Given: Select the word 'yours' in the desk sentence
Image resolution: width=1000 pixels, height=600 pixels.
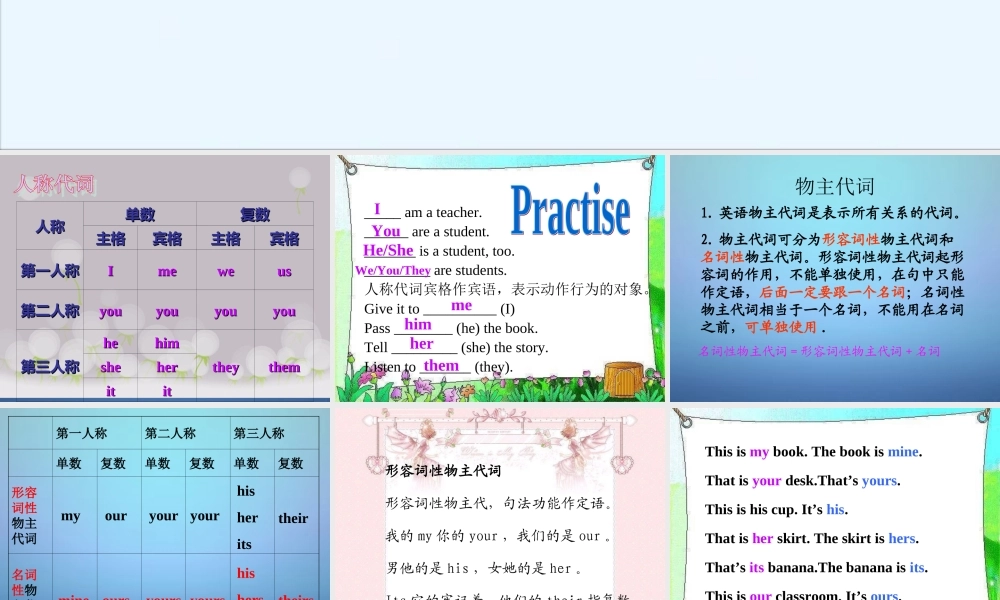Looking at the screenshot, I should pyautogui.click(x=879, y=480).
